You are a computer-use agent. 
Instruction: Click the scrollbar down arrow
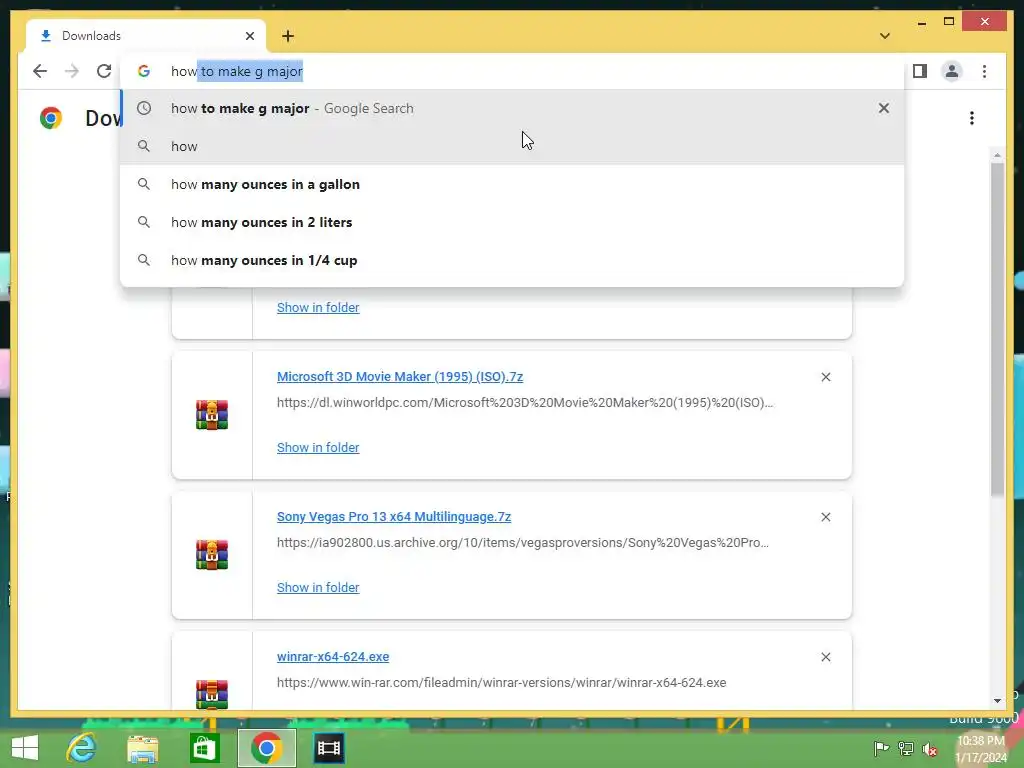pyautogui.click(x=997, y=701)
